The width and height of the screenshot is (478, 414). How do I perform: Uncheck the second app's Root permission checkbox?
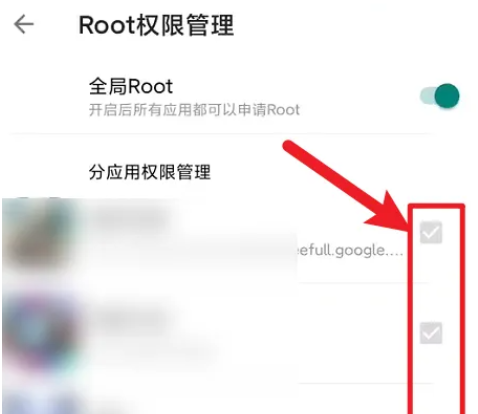click(x=431, y=333)
